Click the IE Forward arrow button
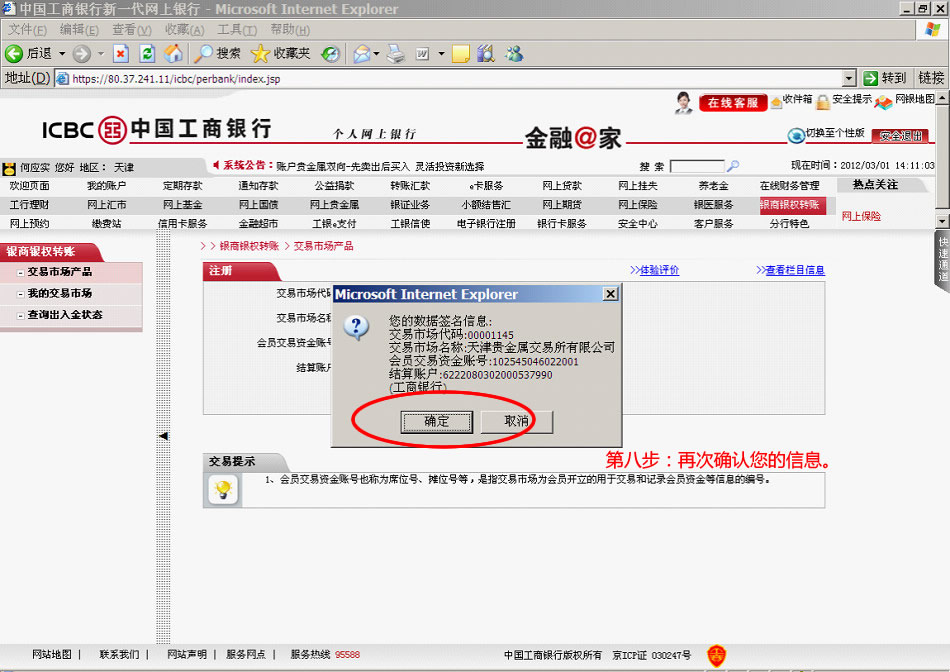 tap(81, 54)
